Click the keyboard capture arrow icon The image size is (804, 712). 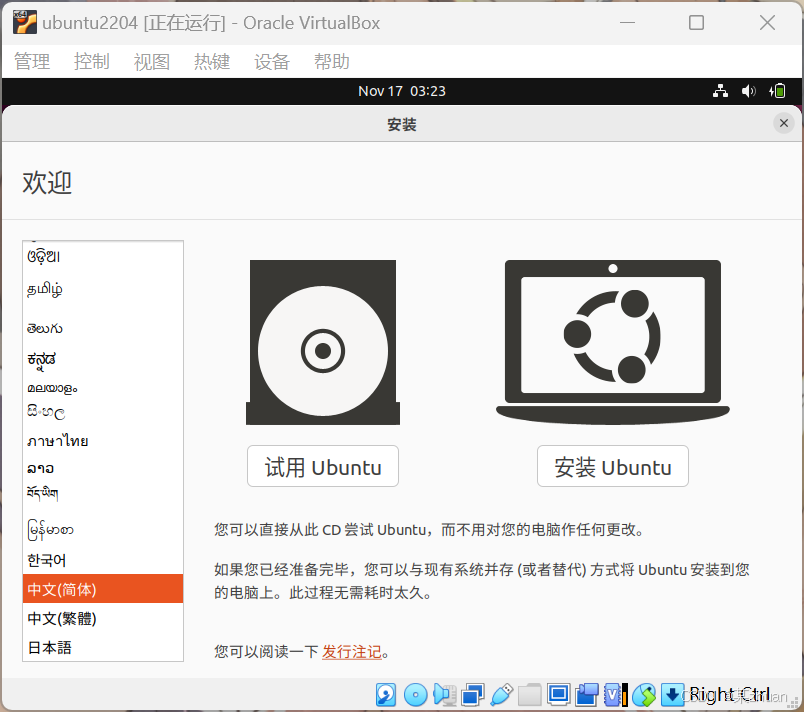click(x=672, y=695)
